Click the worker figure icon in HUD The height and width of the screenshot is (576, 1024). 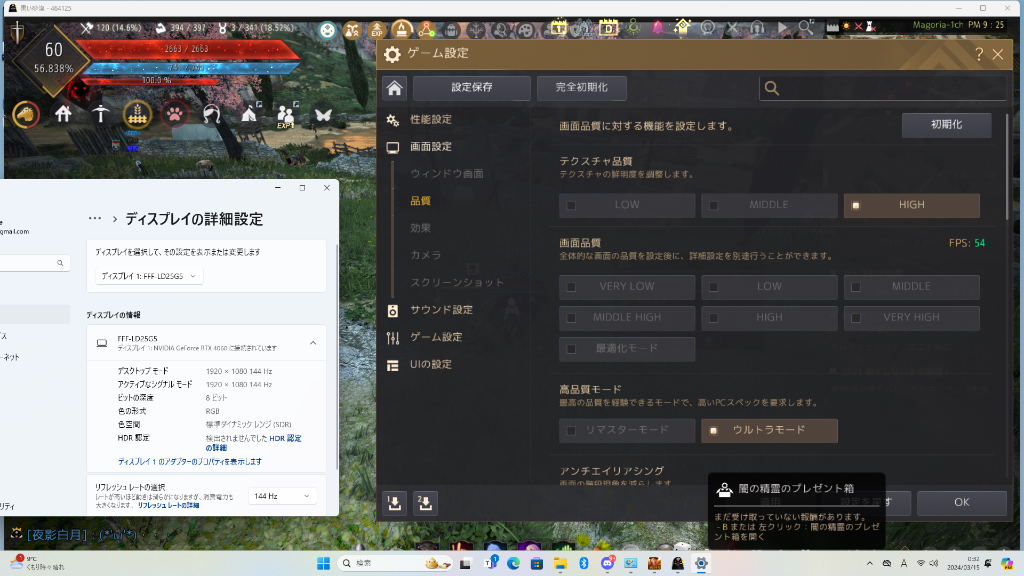tap(100, 114)
